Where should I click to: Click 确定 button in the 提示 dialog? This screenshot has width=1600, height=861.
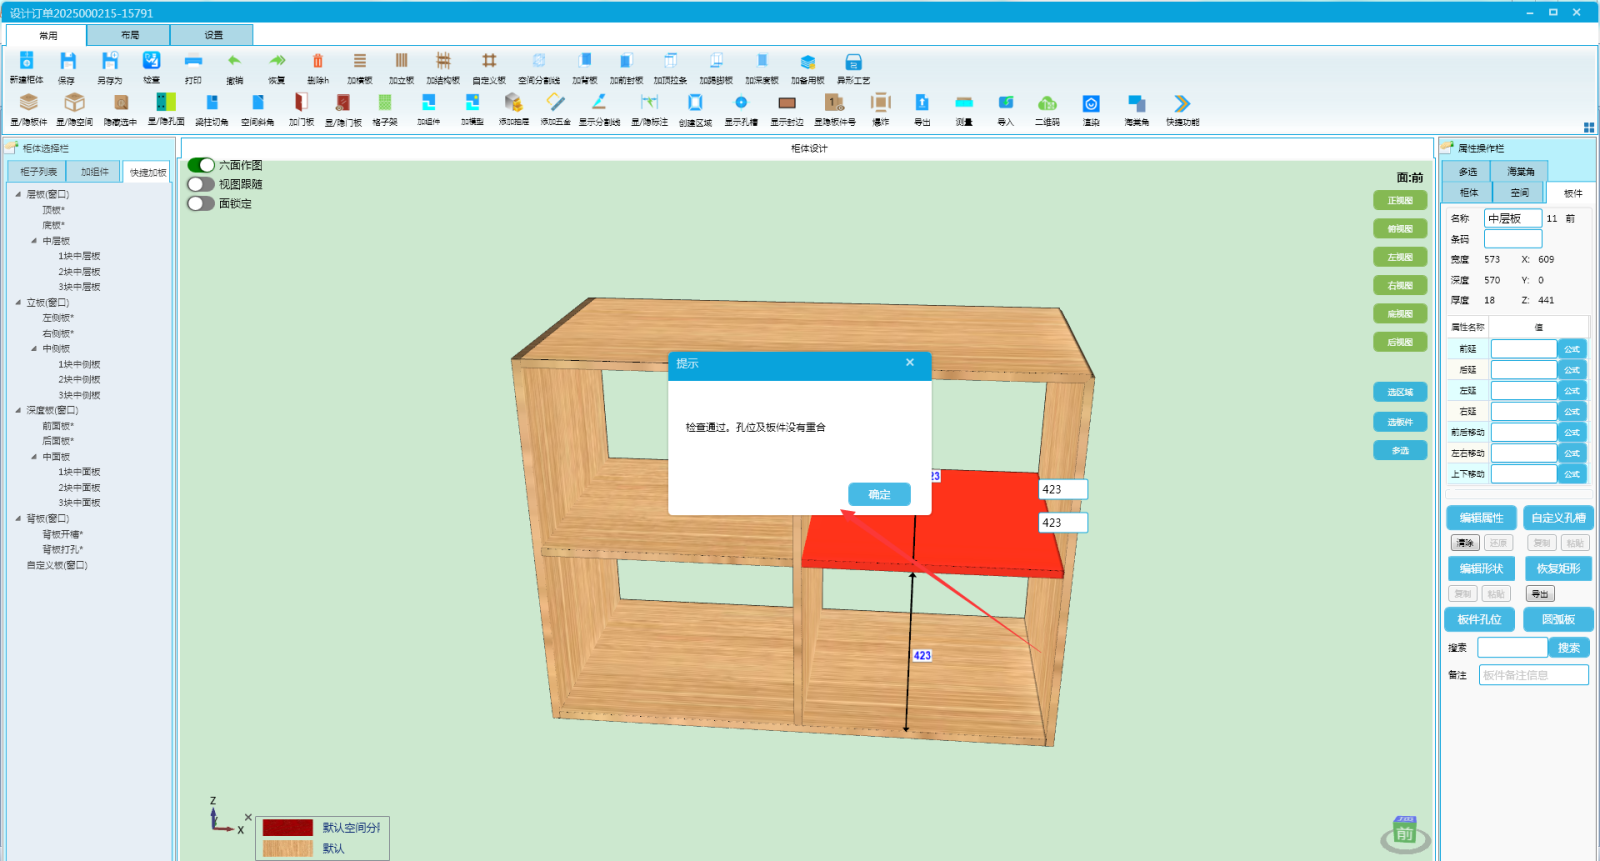(879, 494)
